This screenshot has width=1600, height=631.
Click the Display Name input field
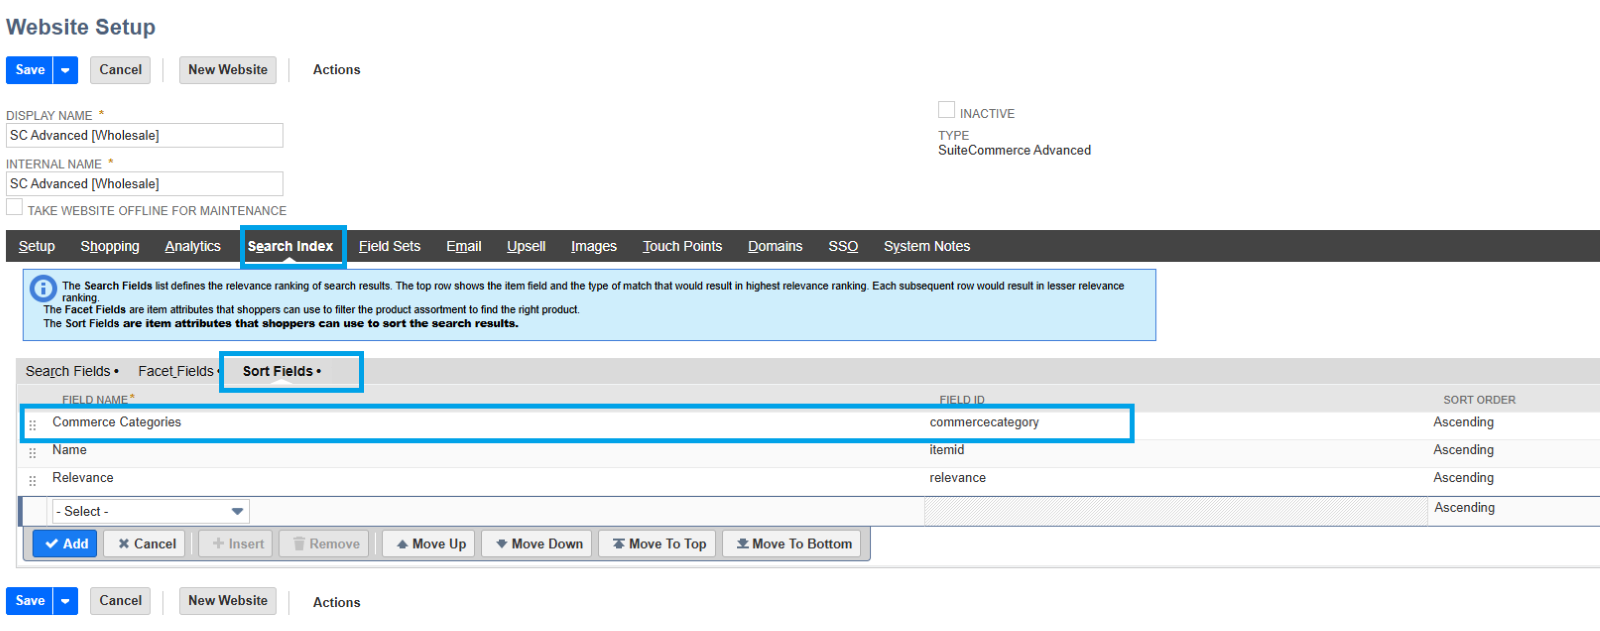(x=145, y=135)
